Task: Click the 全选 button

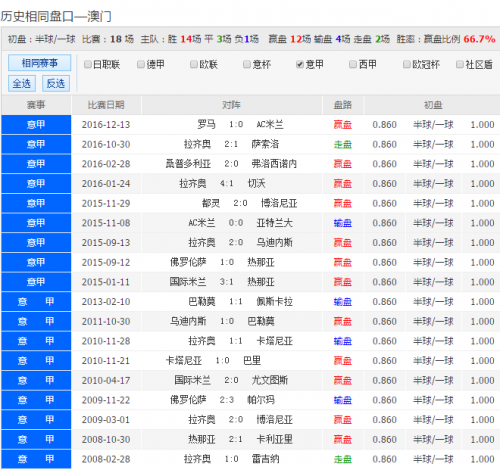Action: point(22,83)
